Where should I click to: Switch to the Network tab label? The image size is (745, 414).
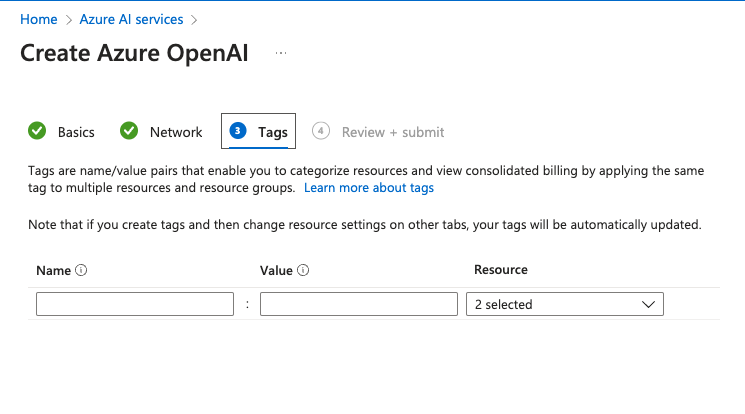pyautogui.click(x=176, y=132)
